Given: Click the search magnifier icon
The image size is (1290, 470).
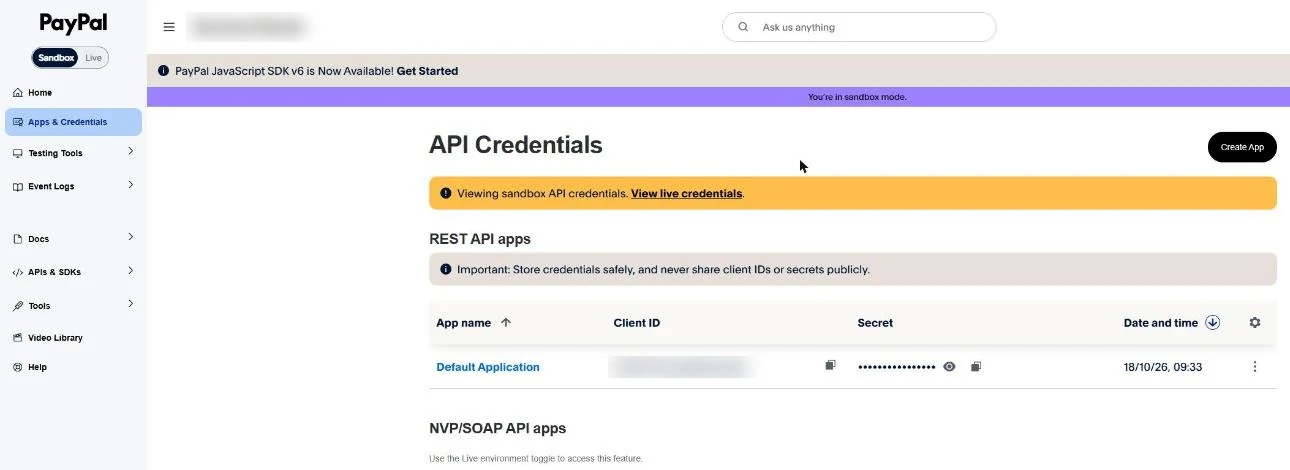Looking at the screenshot, I should [x=743, y=27].
